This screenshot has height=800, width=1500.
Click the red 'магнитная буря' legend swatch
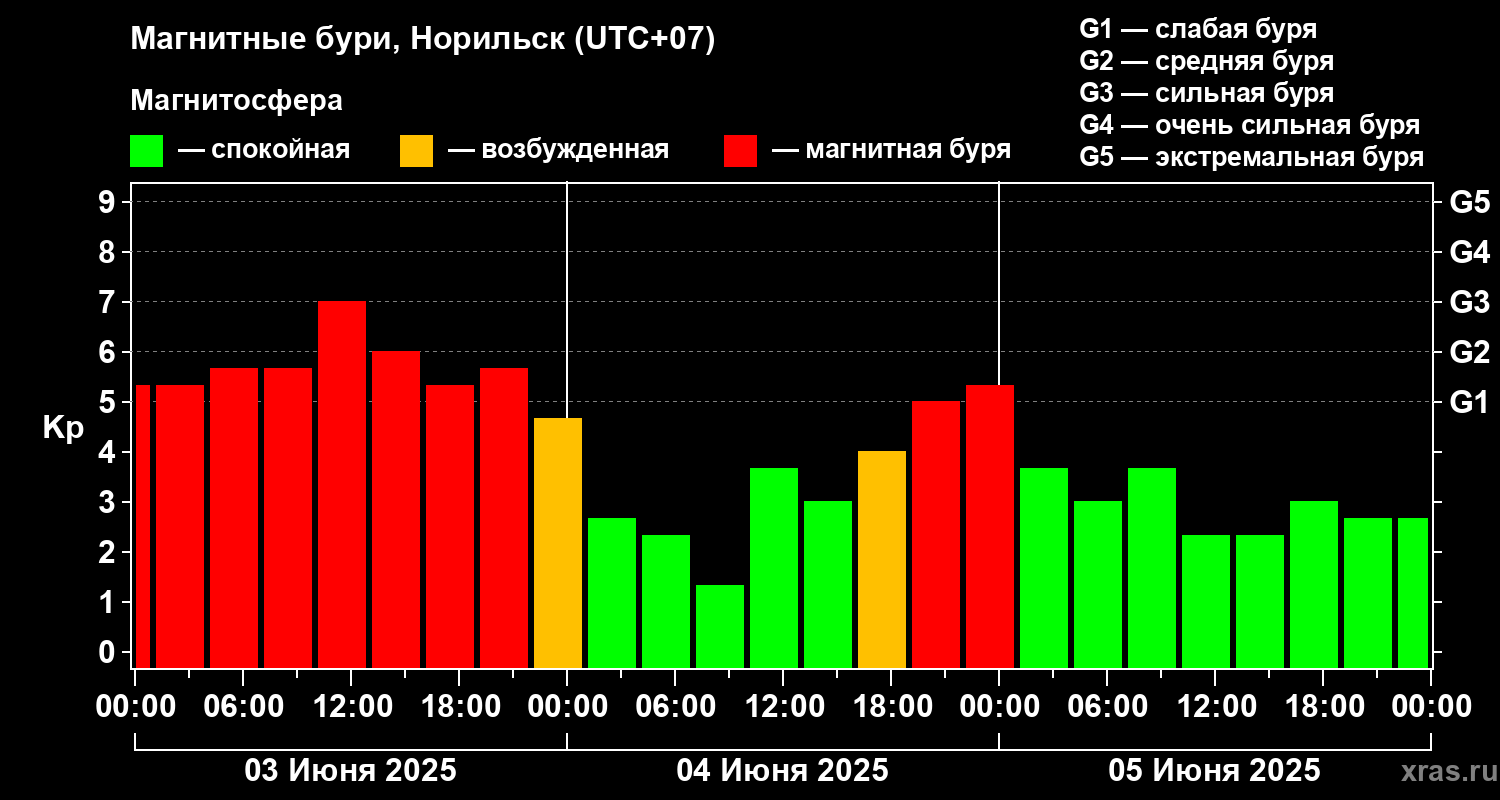[x=740, y=151]
